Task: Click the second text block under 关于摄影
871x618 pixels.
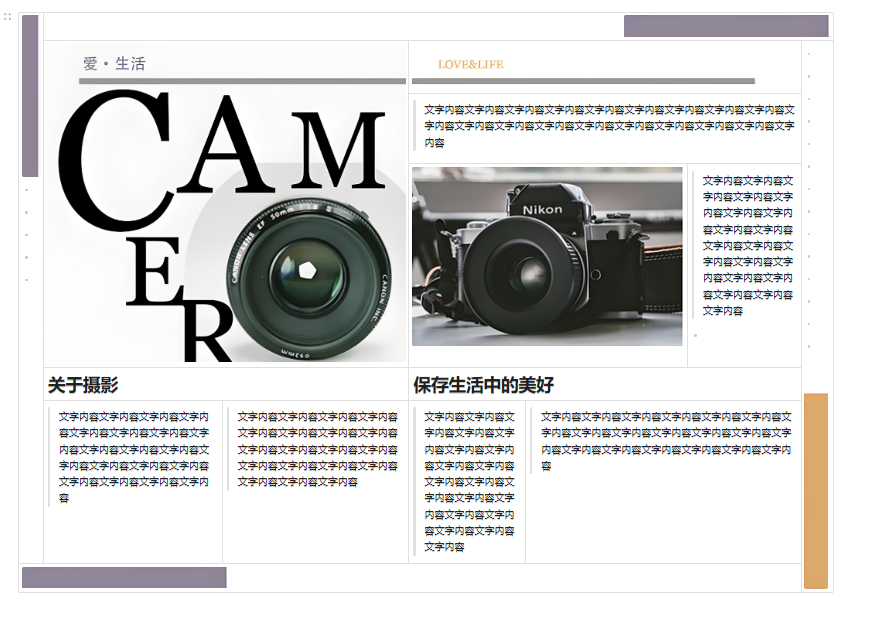Action: click(317, 449)
